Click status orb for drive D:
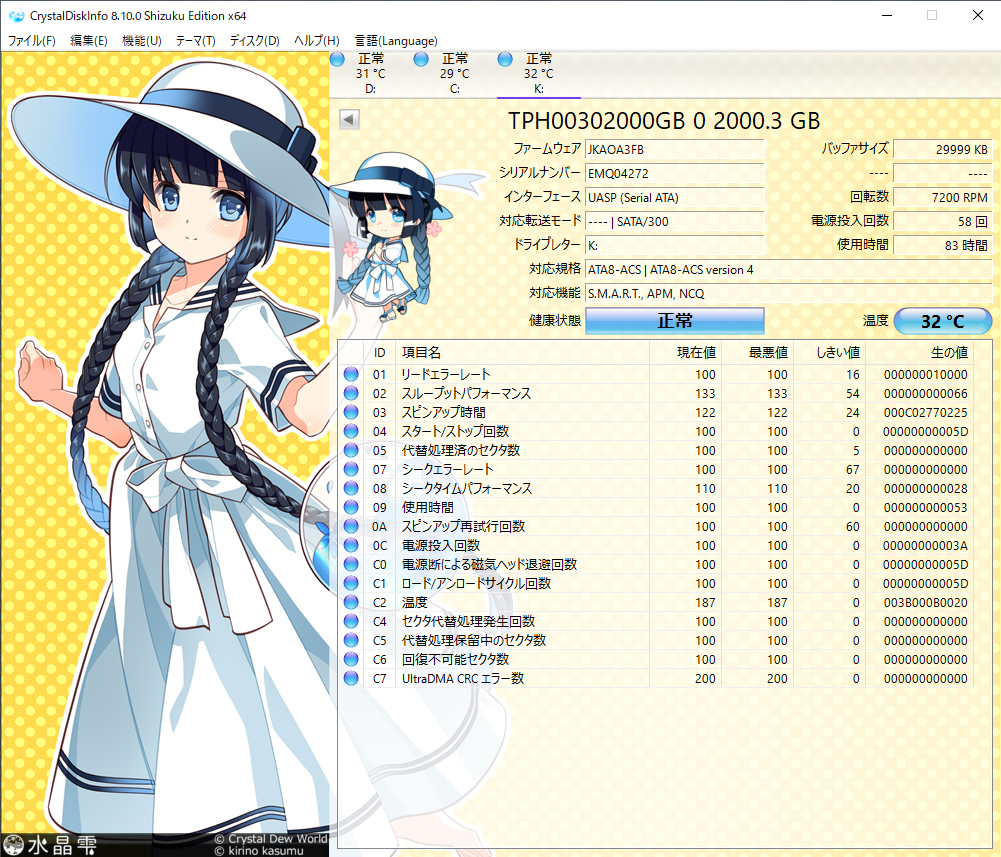 point(337,60)
